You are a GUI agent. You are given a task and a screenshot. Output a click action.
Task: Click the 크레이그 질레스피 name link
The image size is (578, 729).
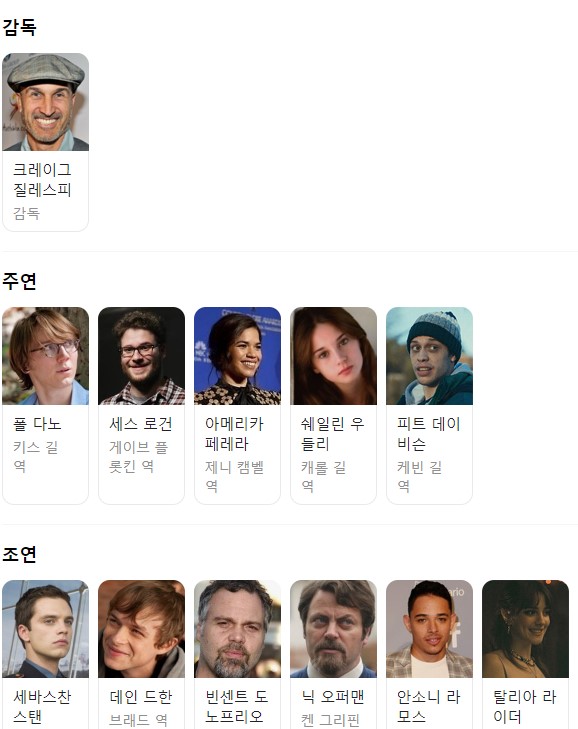42,179
